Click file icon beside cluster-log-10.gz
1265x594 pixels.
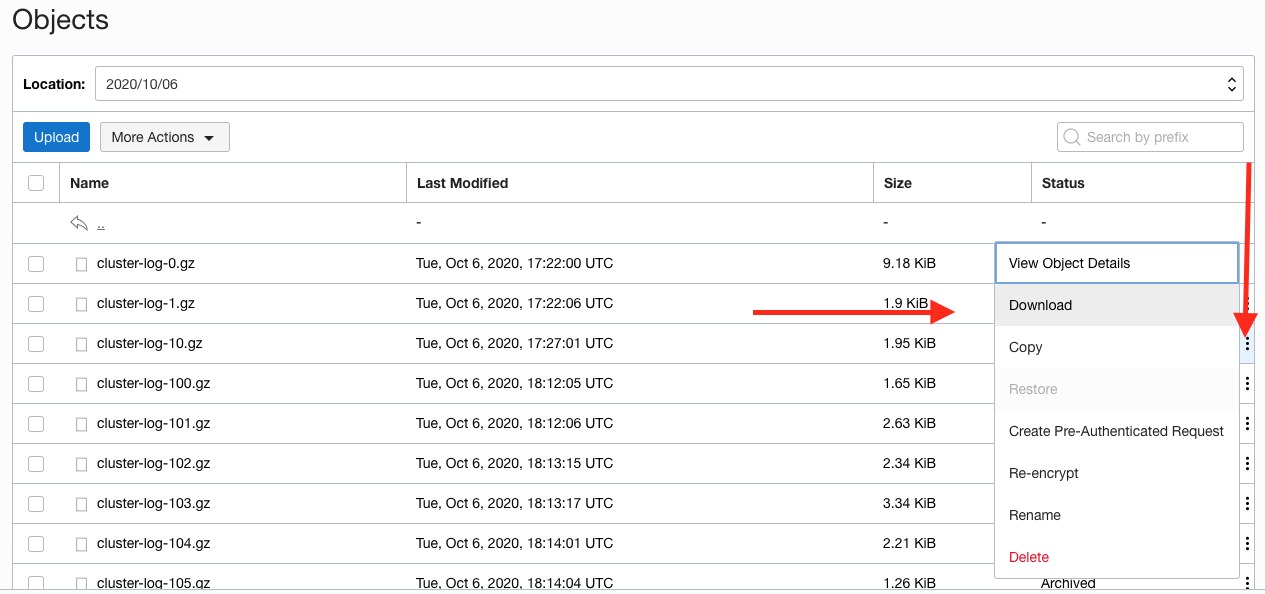pyautogui.click(x=82, y=344)
